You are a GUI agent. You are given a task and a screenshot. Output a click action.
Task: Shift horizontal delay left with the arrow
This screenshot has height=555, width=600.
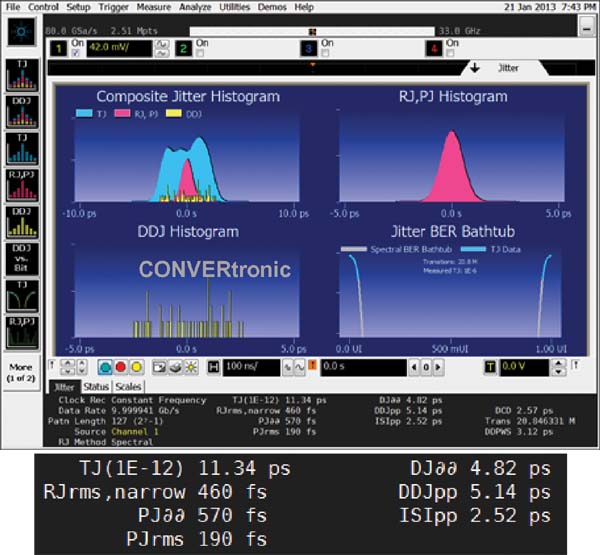tap(414, 367)
